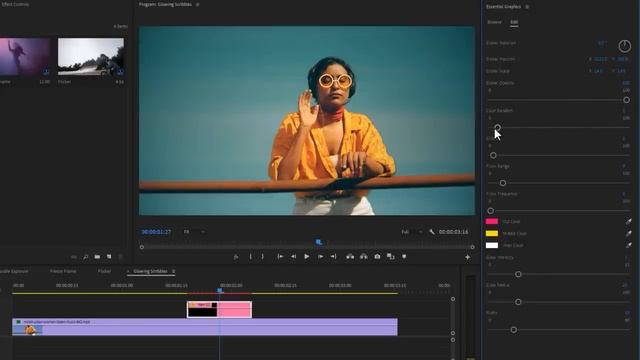Click the Mark Out bracket icon

coord(262,257)
